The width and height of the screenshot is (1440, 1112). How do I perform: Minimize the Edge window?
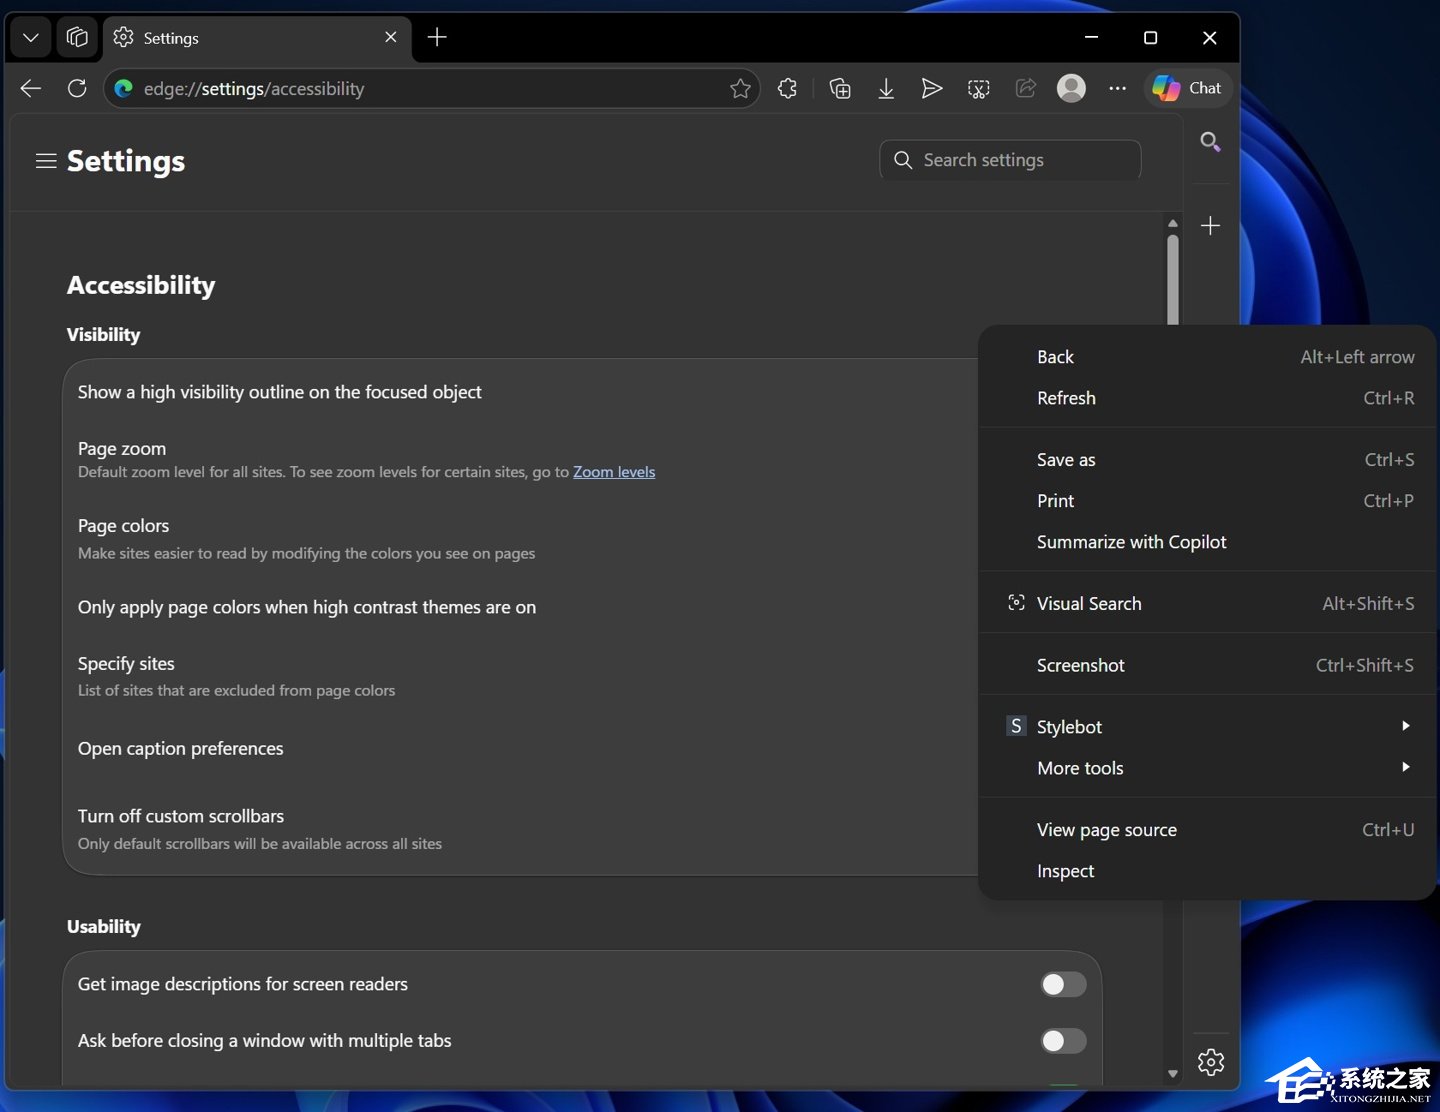coord(1092,38)
